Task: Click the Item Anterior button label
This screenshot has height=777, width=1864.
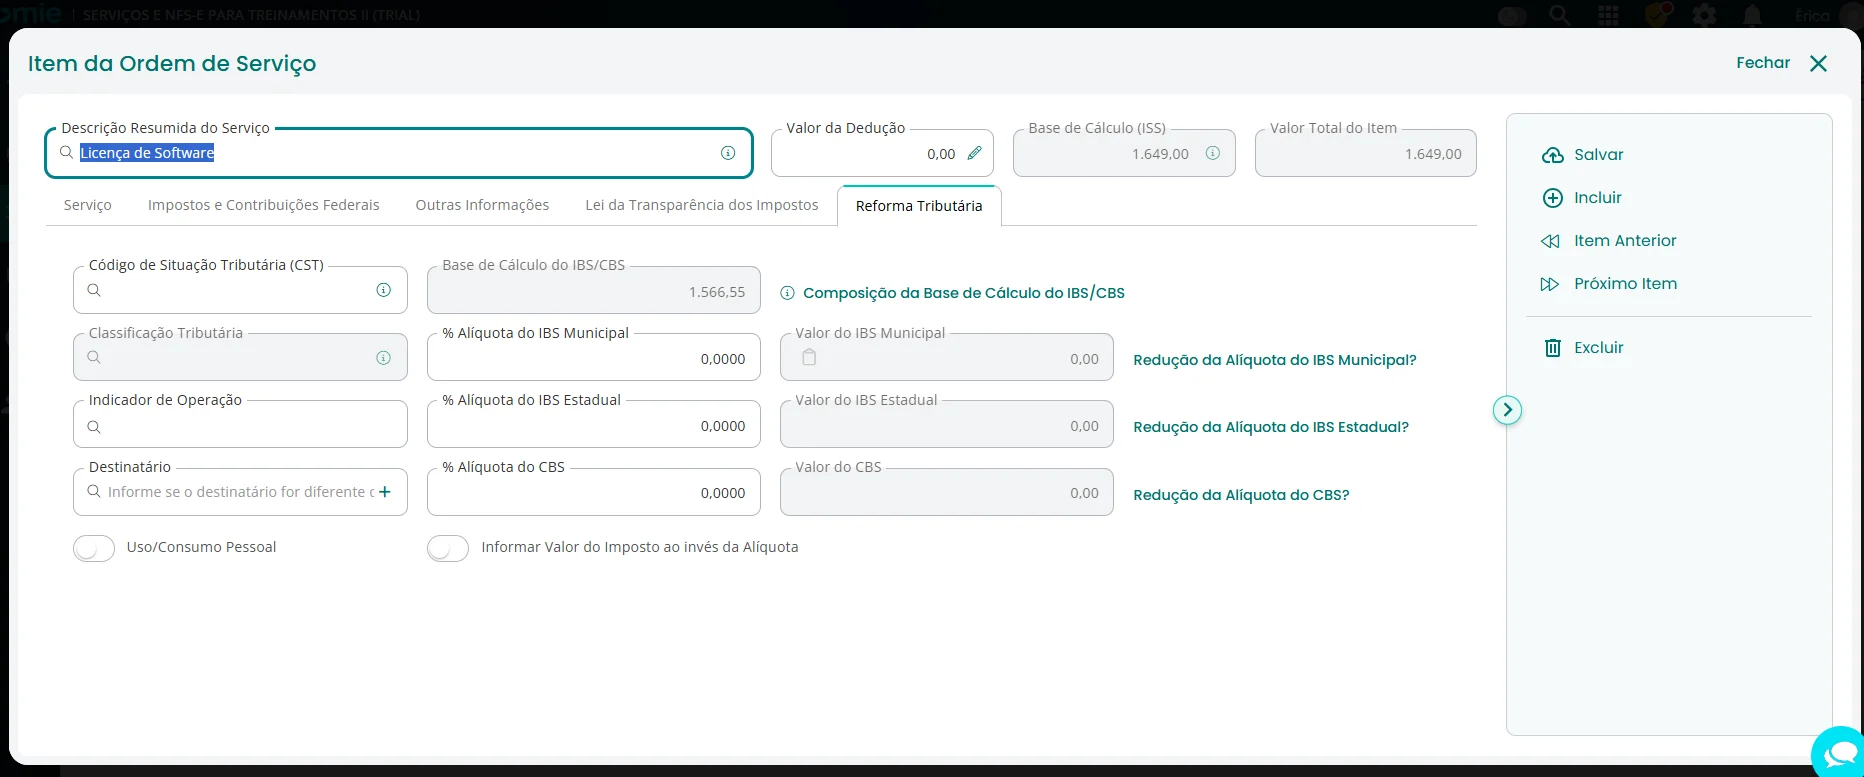Action: point(1625,241)
